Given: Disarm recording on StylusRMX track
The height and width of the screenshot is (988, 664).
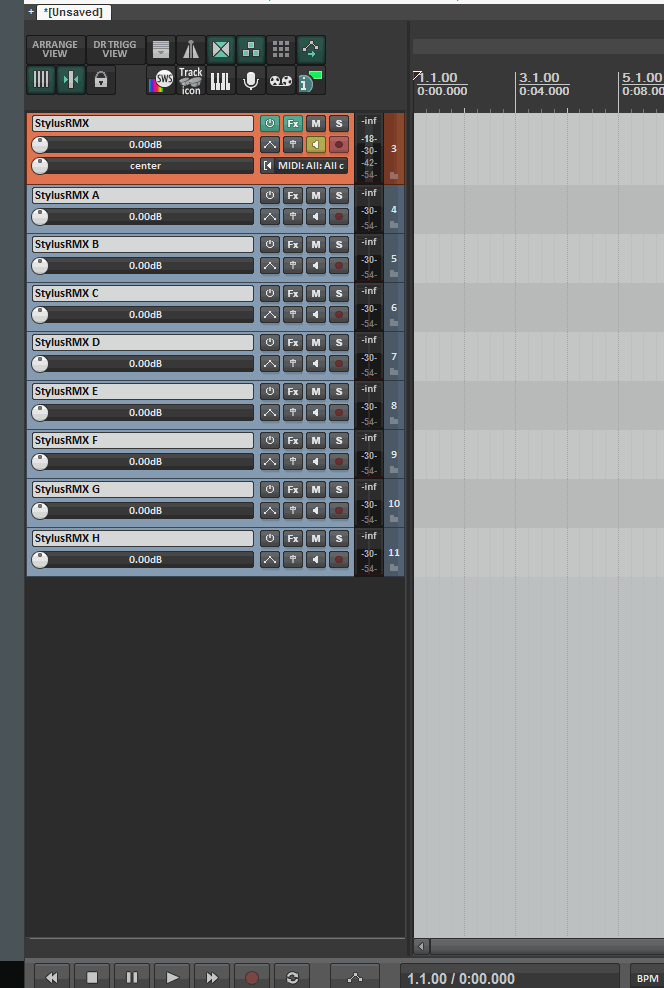Looking at the screenshot, I should (339, 145).
